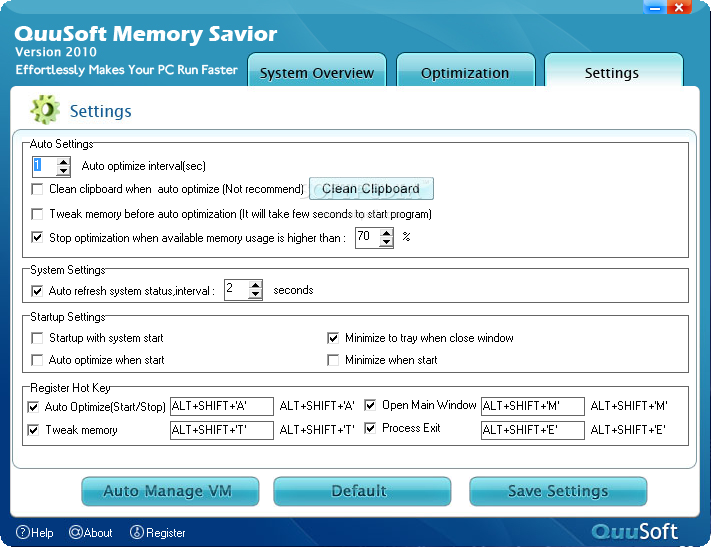Image resolution: width=711 pixels, height=547 pixels.
Task: Increase memory usage percentage with up arrow
Action: [386, 234]
